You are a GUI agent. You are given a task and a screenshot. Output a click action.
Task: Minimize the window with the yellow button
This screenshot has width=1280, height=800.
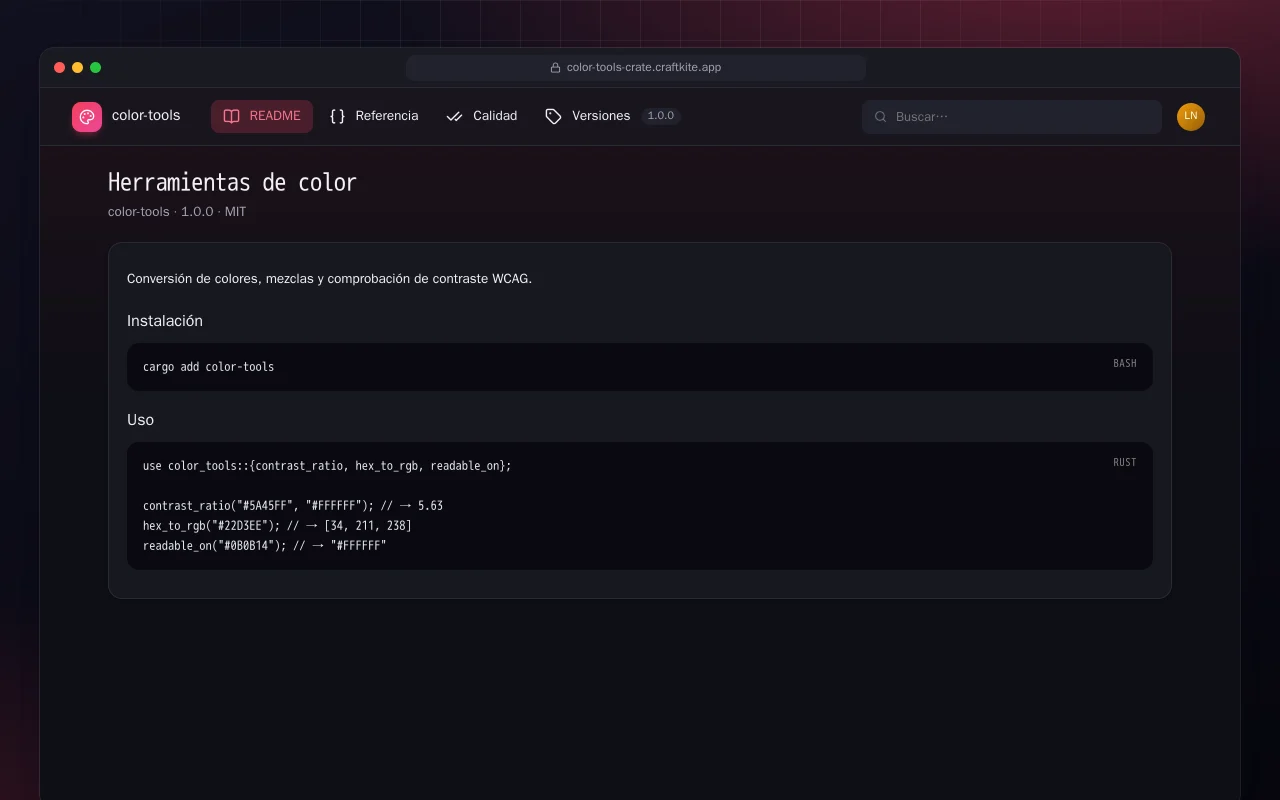(78, 68)
